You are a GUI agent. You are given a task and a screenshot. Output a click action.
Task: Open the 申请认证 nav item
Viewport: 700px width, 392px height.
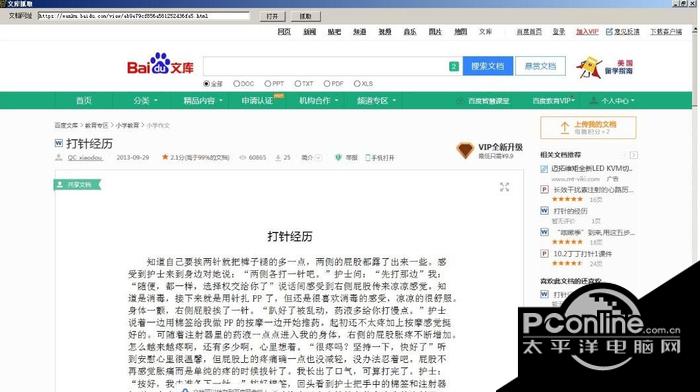click(257, 100)
